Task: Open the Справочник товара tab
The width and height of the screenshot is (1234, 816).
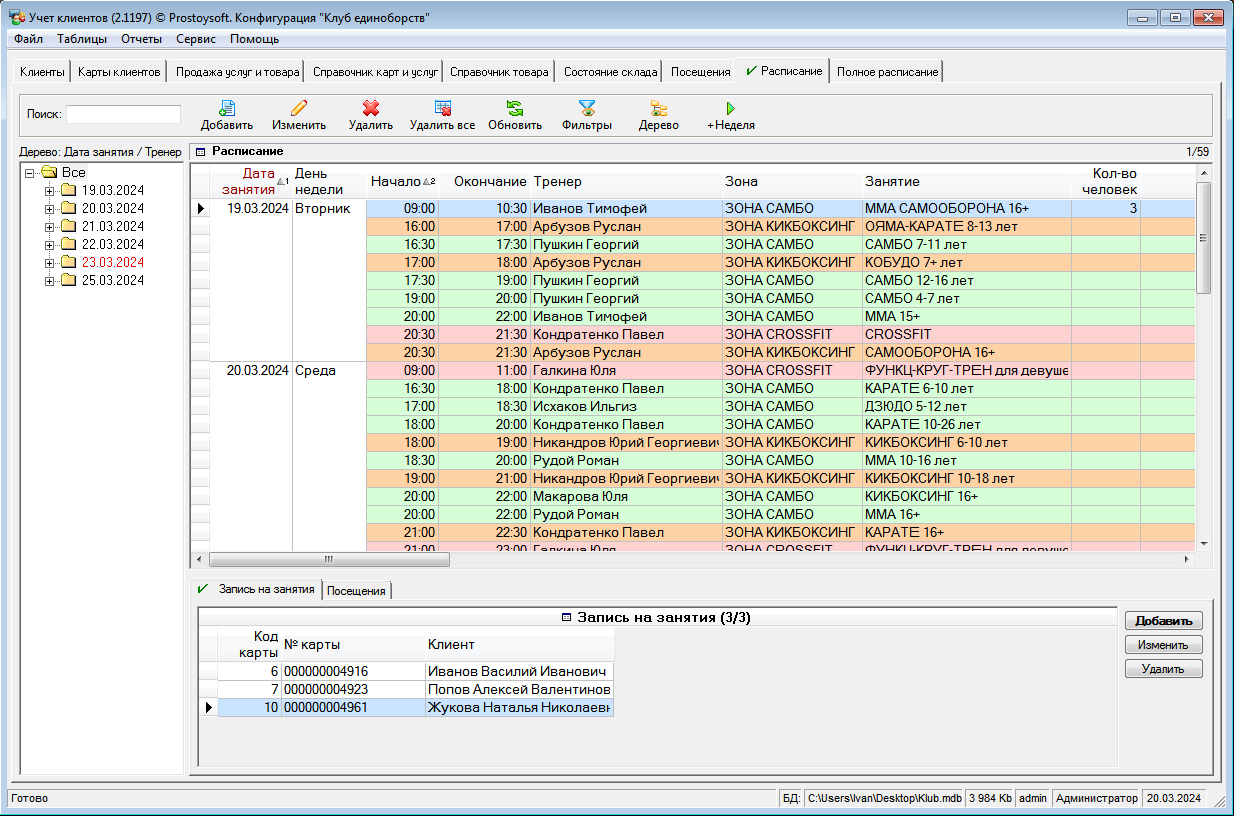Action: click(x=499, y=72)
